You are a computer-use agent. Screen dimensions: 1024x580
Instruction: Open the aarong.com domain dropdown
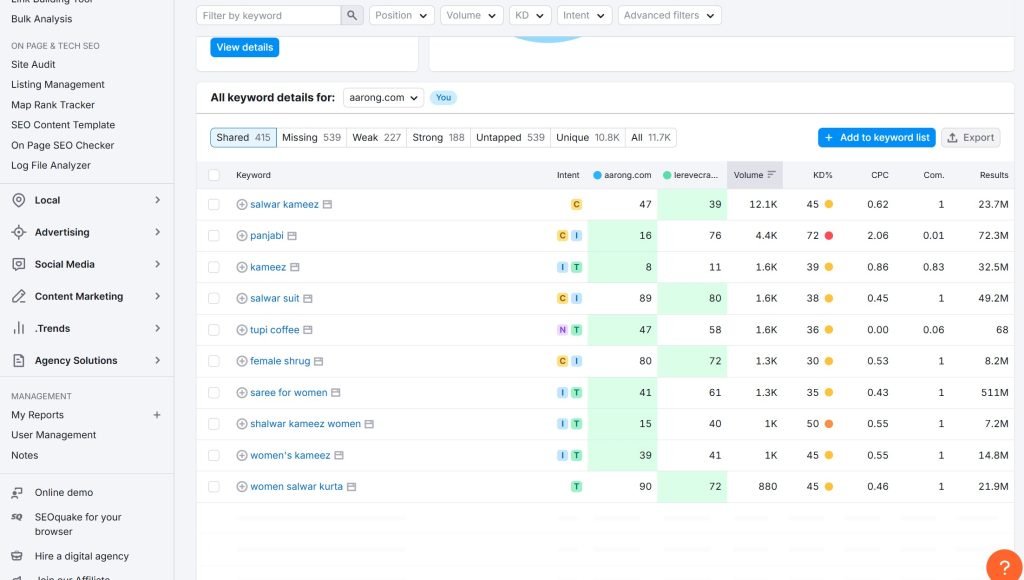383,97
